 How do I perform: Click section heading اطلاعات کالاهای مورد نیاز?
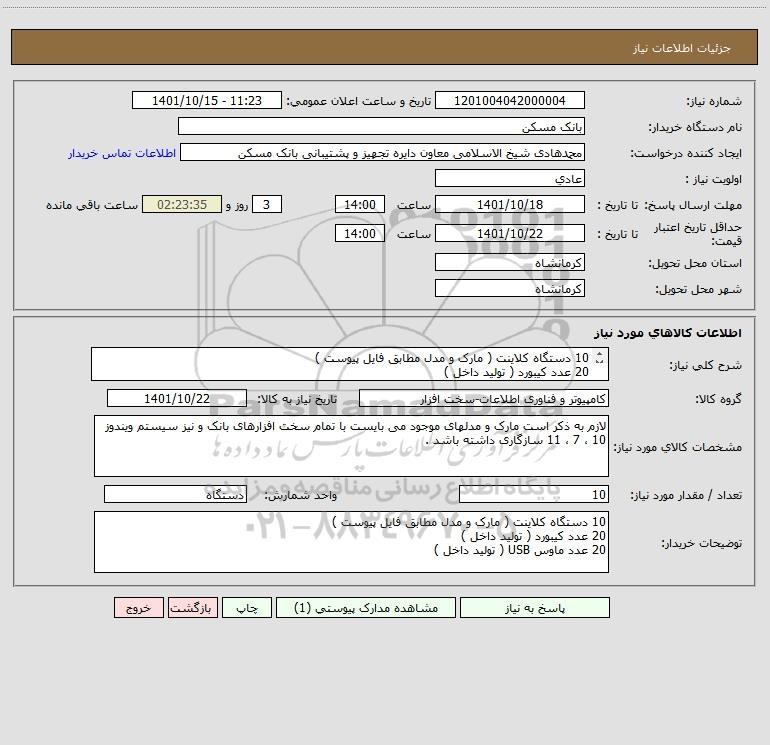[x=668, y=333]
